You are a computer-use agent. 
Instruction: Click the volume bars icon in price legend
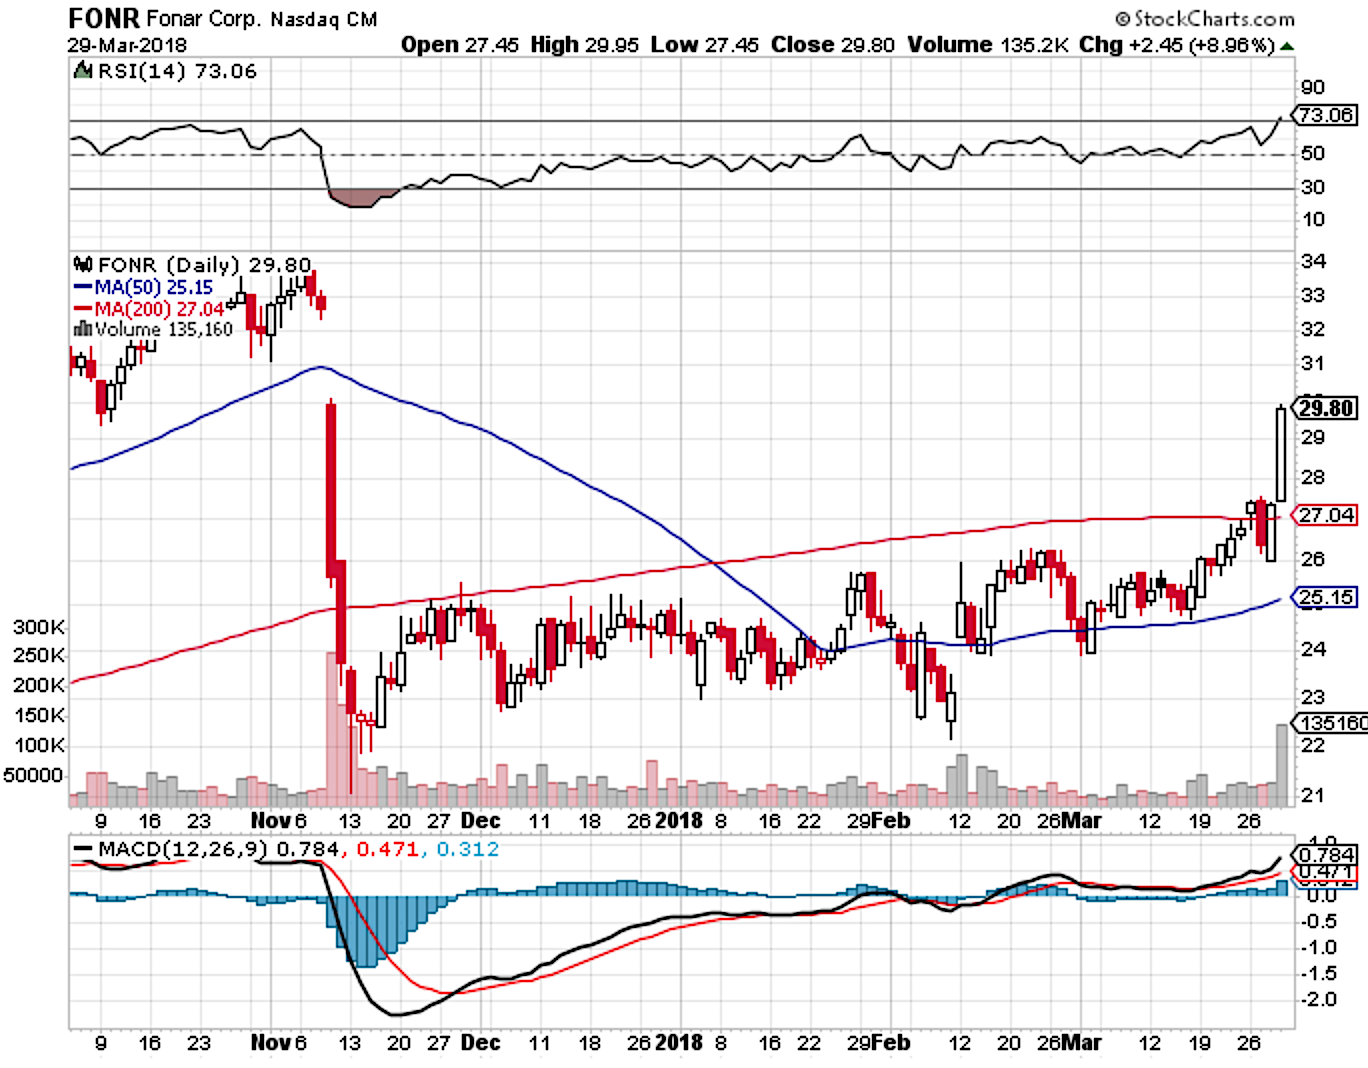click(84, 329)
